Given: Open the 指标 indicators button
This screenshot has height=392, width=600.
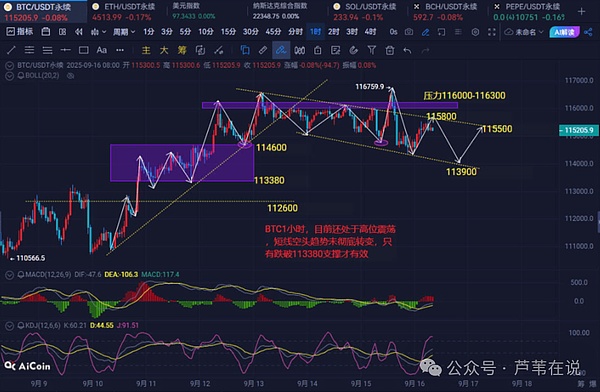Looking at the screenshot, I should pyautogui.click(x=20, y=32).
